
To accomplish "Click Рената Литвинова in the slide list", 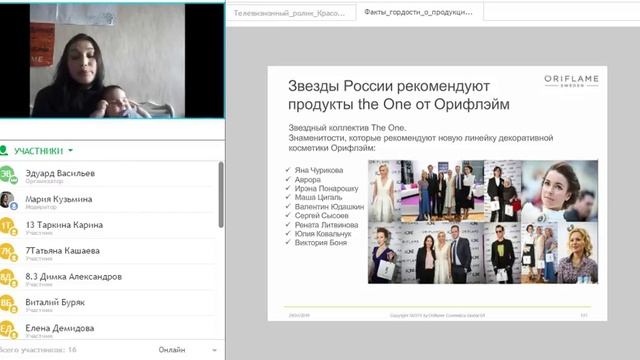I will click(327, 225).
